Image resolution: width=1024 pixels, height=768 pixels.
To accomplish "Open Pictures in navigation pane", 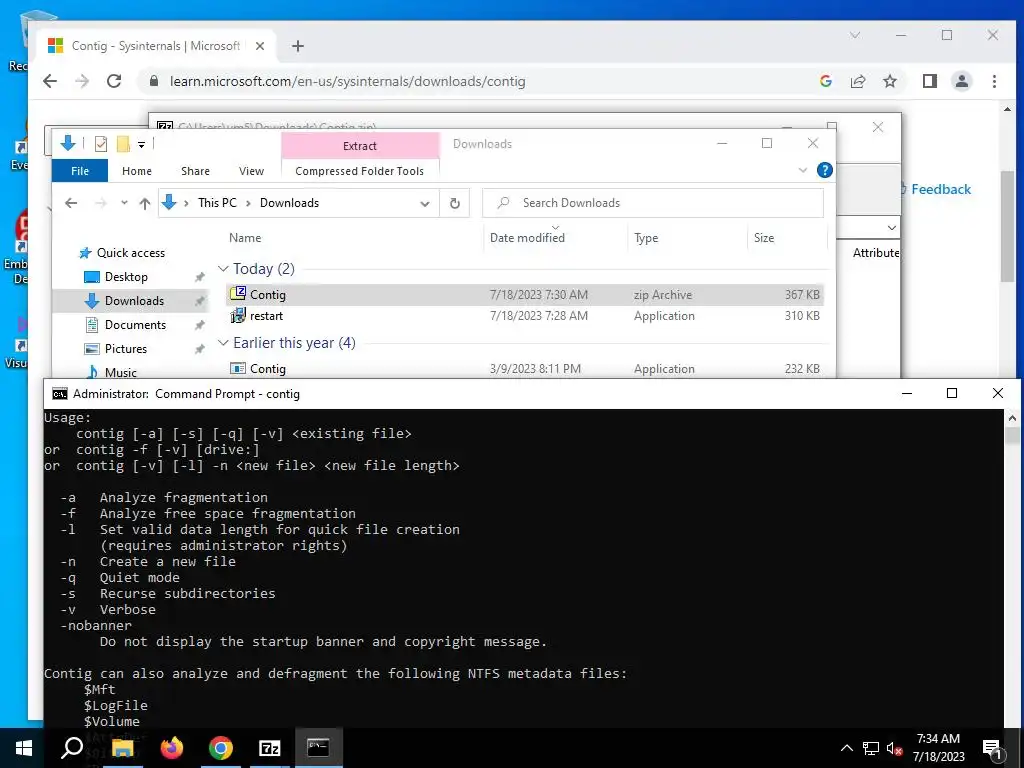I will [x=125, y=349].
